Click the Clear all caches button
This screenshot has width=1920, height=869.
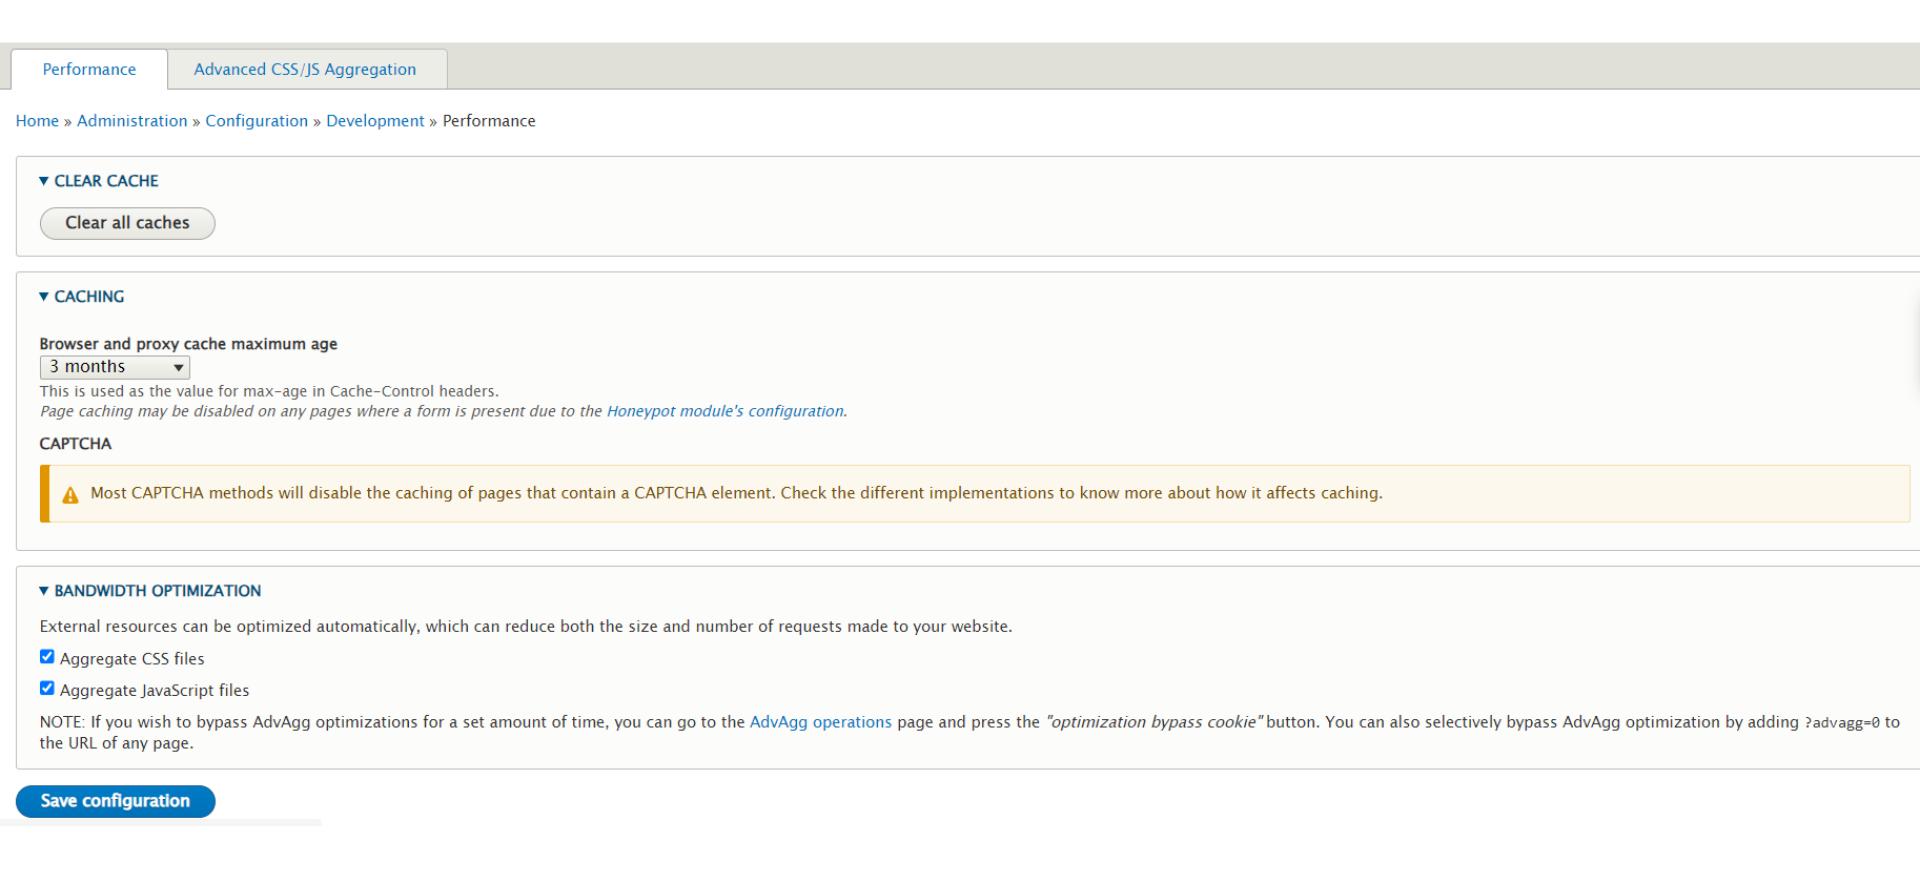[x=127, y=223]
